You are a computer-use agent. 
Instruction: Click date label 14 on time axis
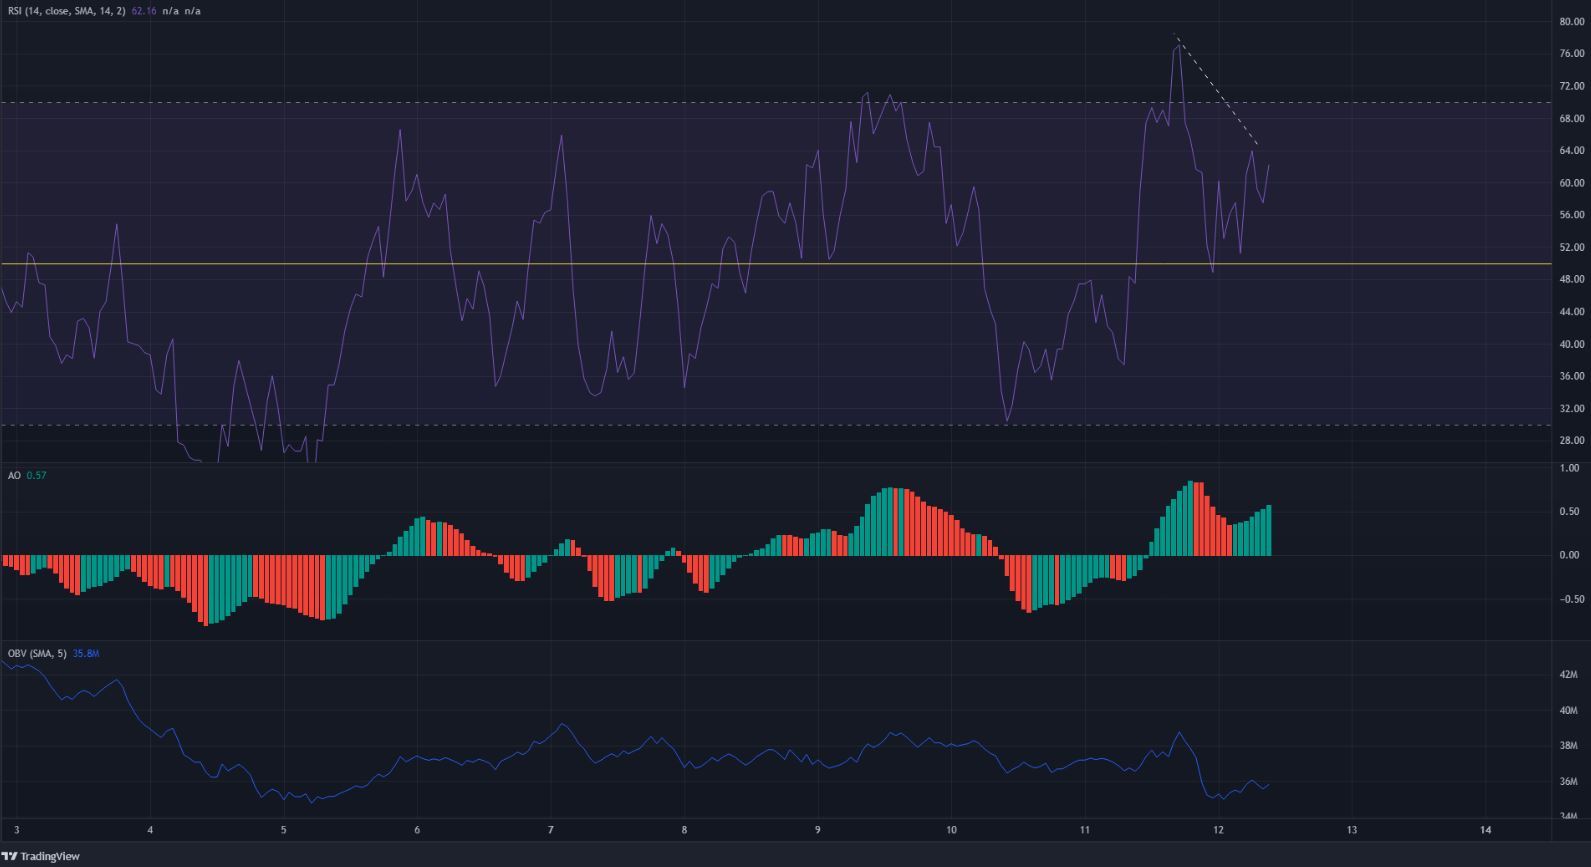tap(1485, 829)
